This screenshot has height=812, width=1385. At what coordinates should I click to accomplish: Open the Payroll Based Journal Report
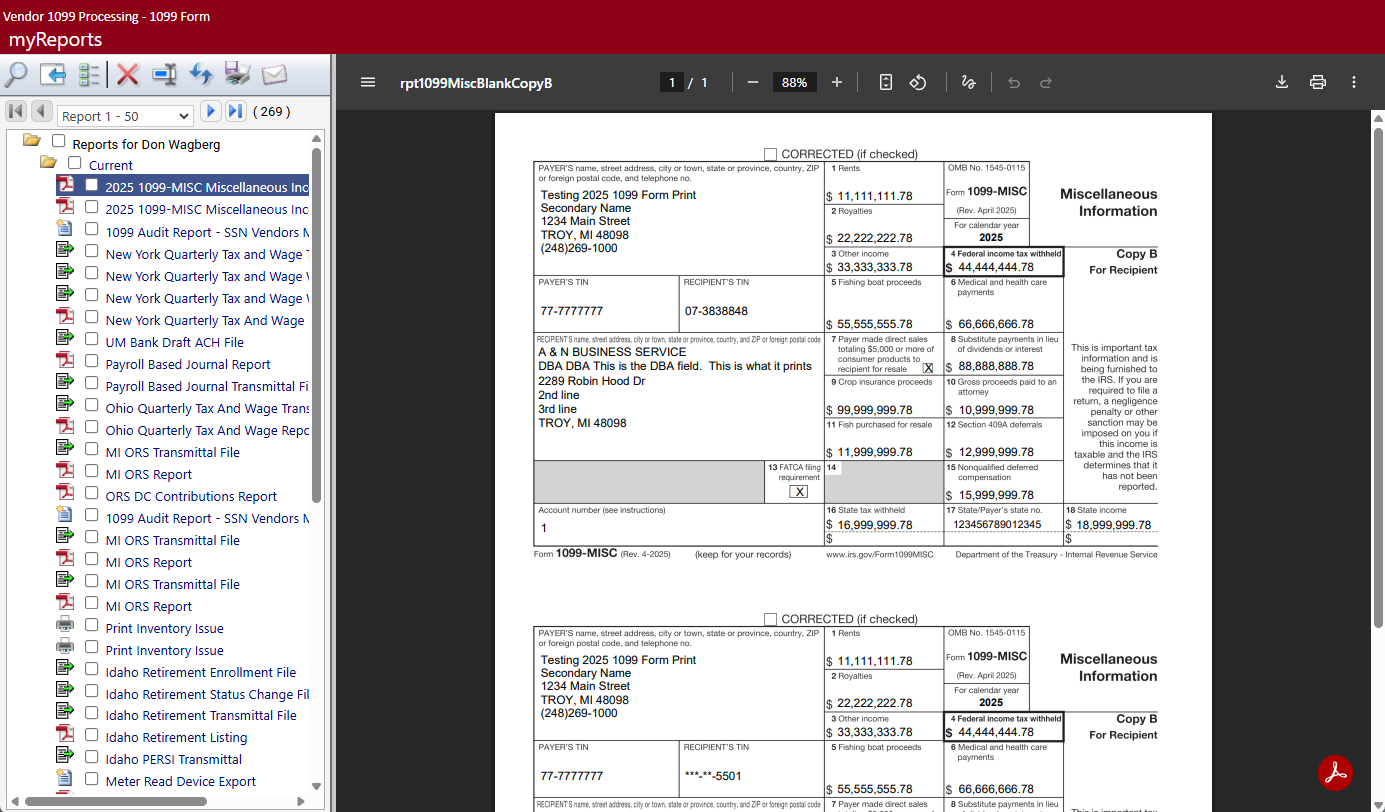point(188,364)
